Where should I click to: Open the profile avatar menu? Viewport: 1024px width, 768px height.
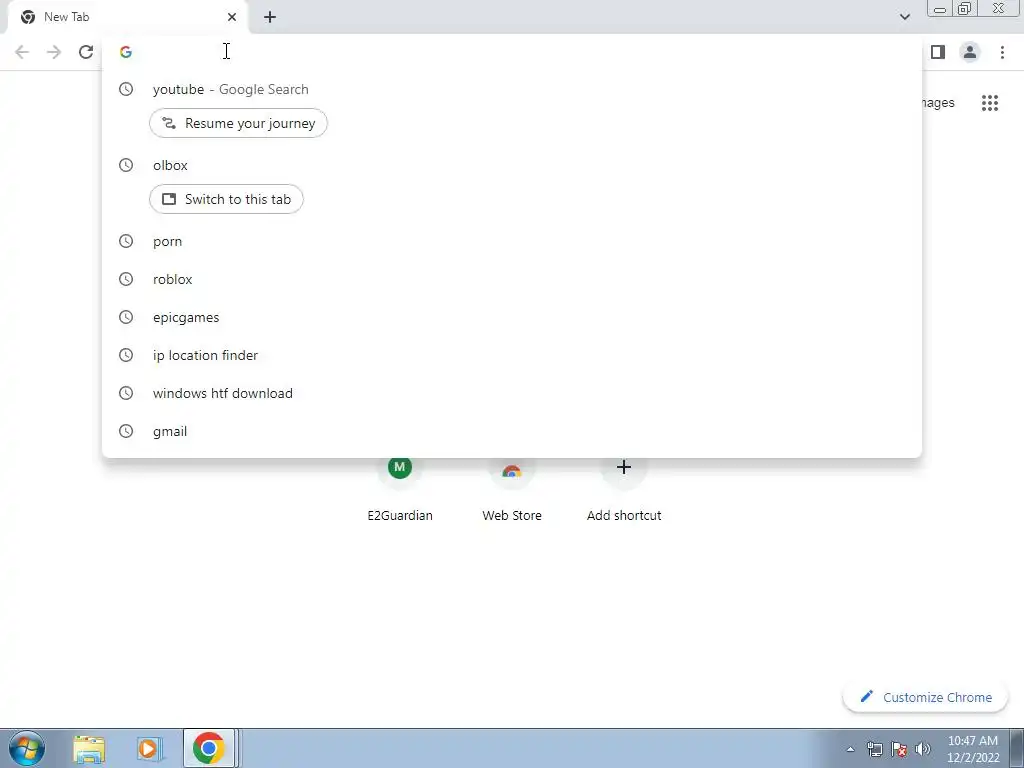pos(970,52)
